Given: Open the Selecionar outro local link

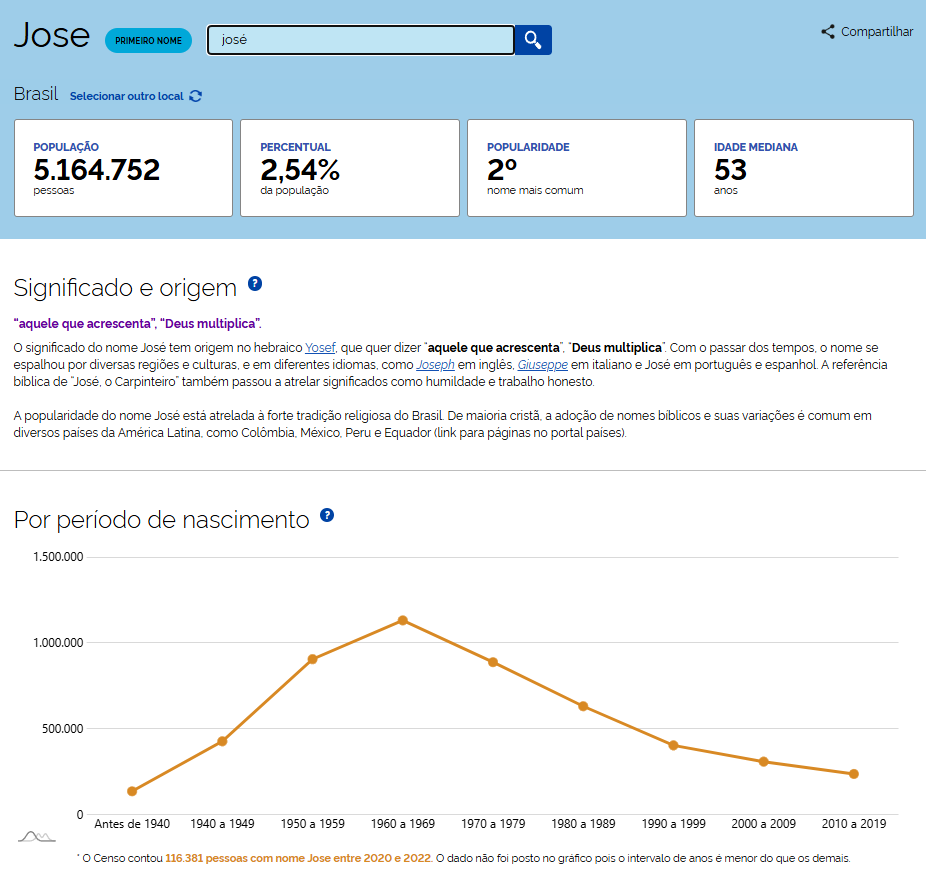Looking at the screenshot, I should pos(127,96).
